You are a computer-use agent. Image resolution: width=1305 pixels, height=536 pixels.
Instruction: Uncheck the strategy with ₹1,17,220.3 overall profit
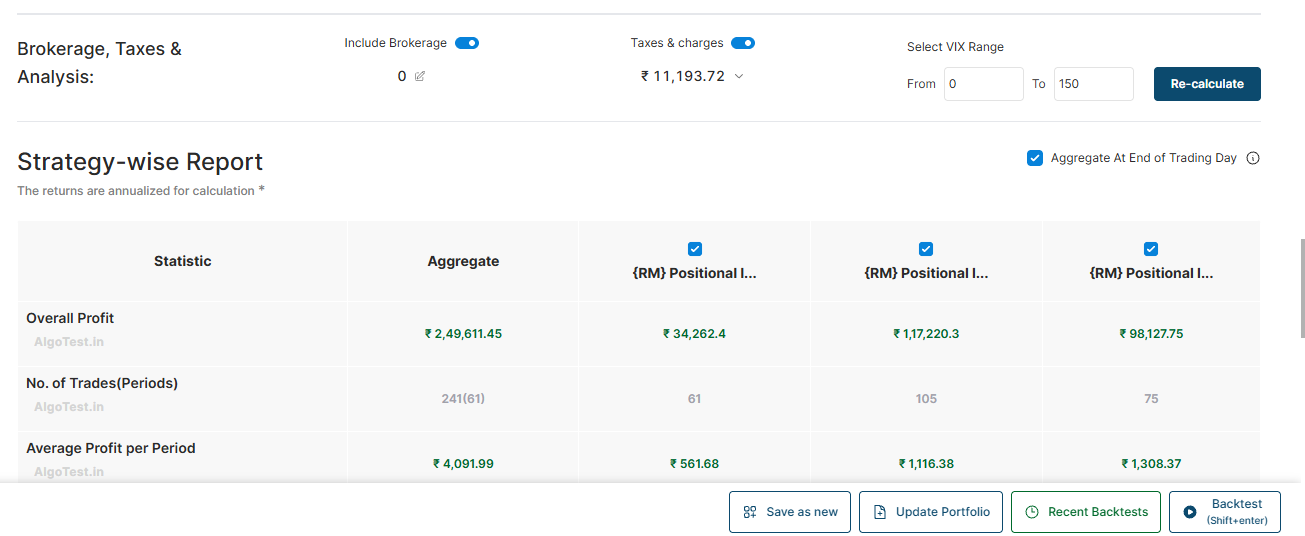[926, 249]
